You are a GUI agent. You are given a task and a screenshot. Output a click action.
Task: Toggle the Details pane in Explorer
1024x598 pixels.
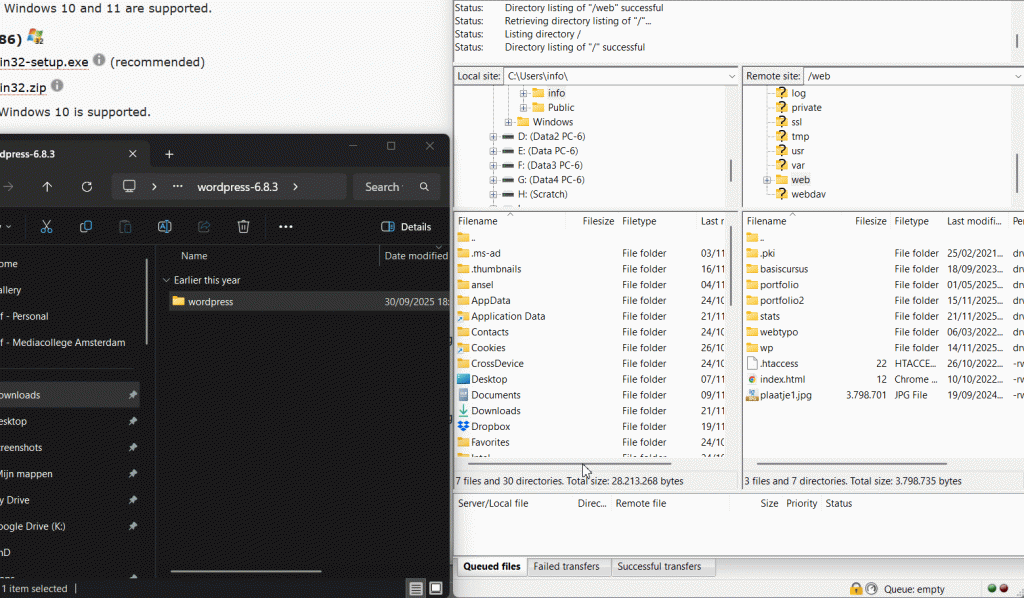click(x=407, y=227)
